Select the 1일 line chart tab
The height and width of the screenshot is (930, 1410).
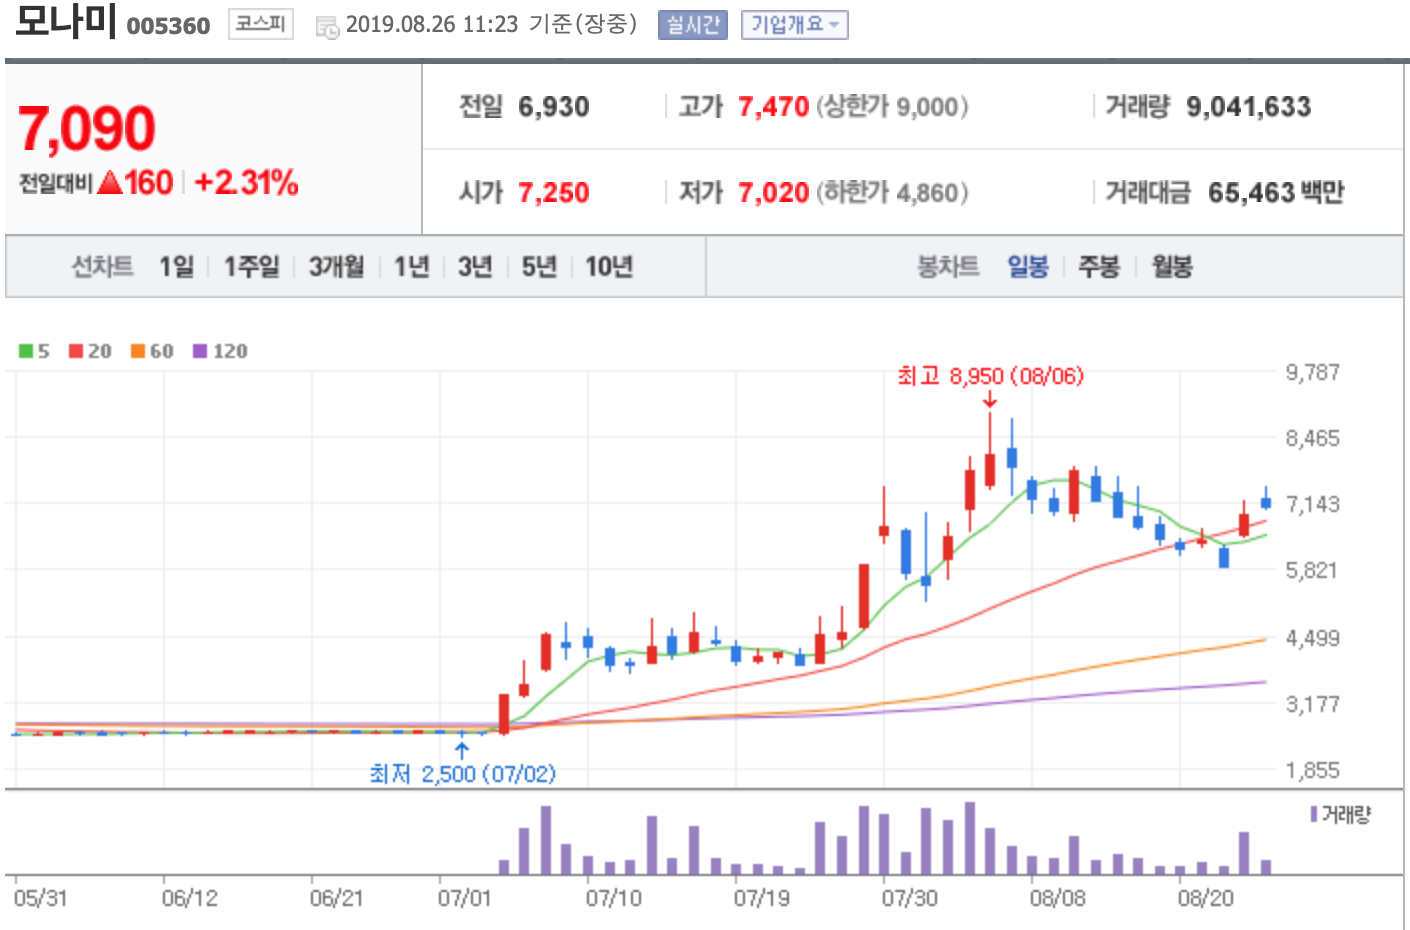point(176,267)
